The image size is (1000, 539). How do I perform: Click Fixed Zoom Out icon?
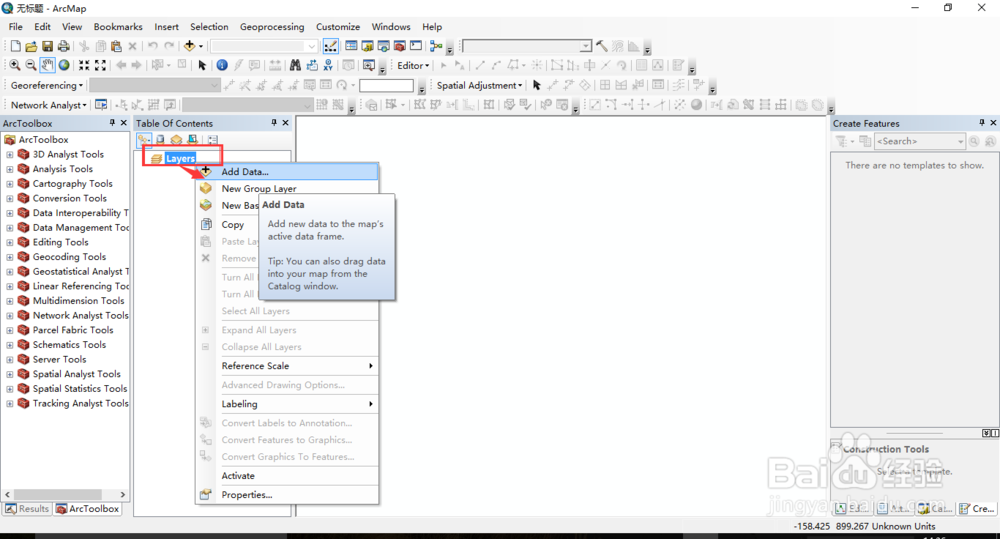[100, 65]
